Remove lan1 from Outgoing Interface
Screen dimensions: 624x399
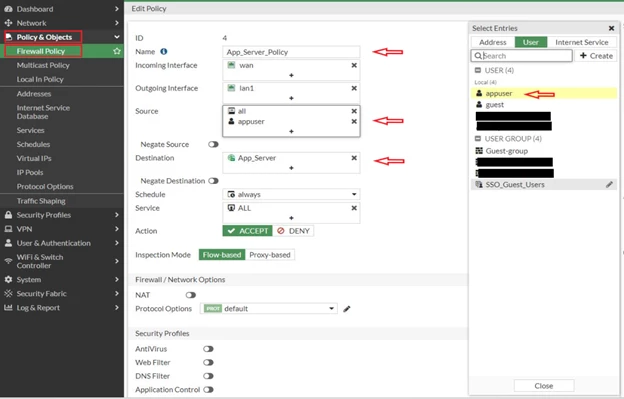pos(354,88)
